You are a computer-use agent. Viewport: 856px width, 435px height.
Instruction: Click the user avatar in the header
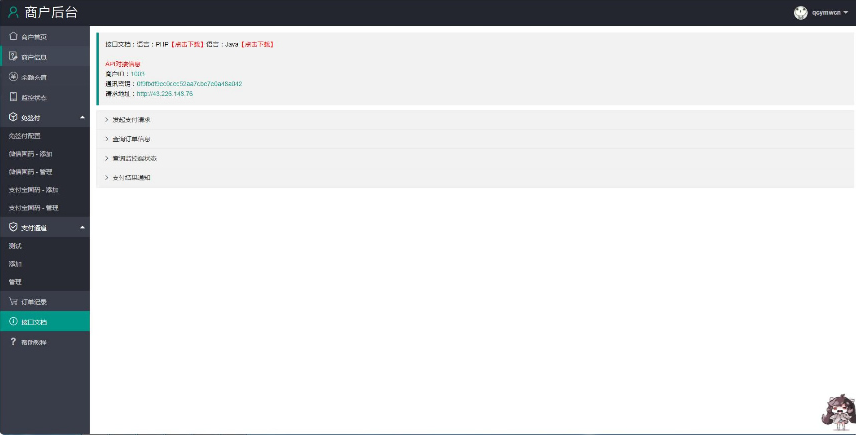[x=800, y=13]
